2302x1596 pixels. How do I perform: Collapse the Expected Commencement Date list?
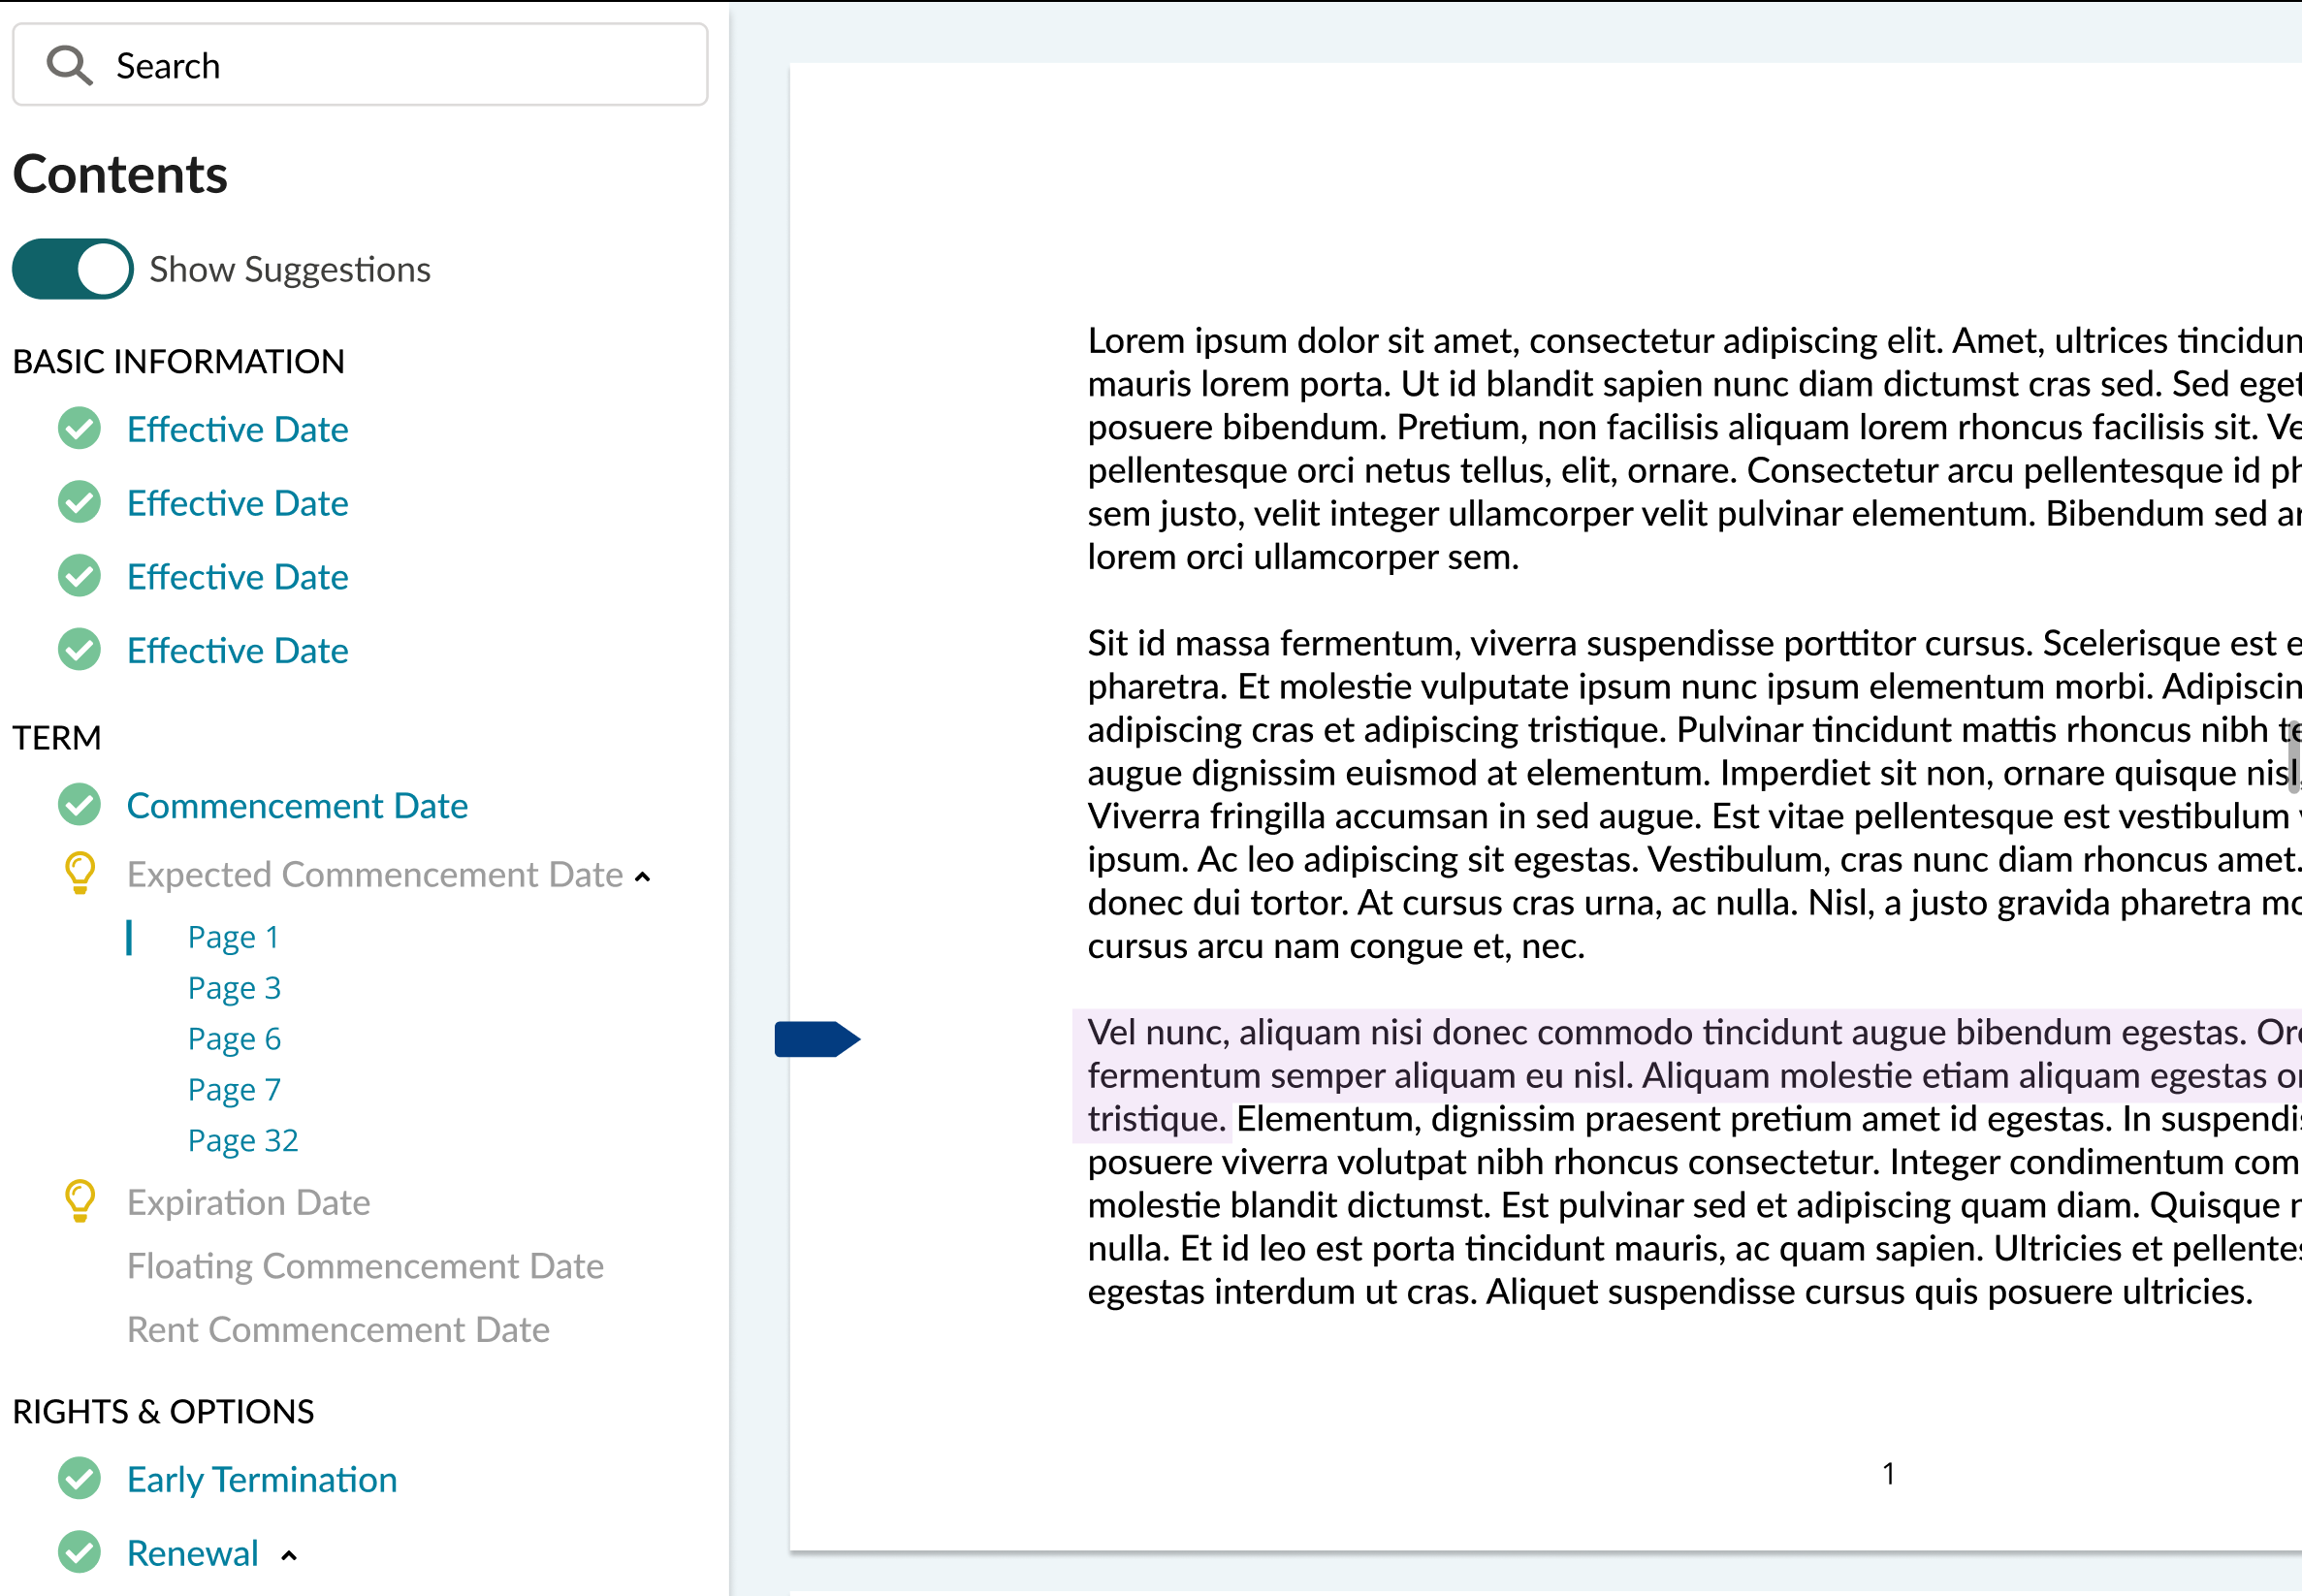[x=643, y=877]
